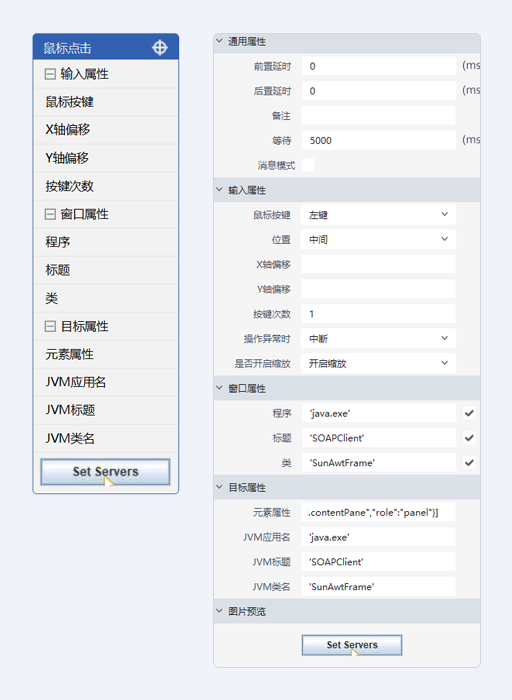This screenshot has height=700, width=512.
Task: Select 按键次数 row in left panel
Action: pyautogui.click(x=106, y=186)
